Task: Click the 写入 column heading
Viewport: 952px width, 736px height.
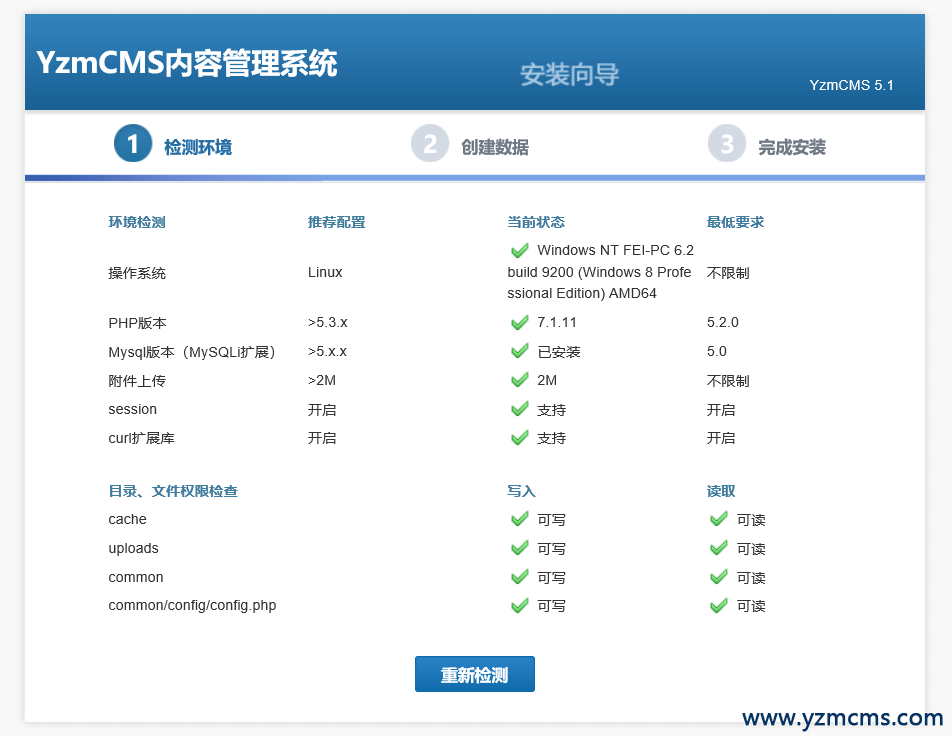Action: click(x=521, y=491)
